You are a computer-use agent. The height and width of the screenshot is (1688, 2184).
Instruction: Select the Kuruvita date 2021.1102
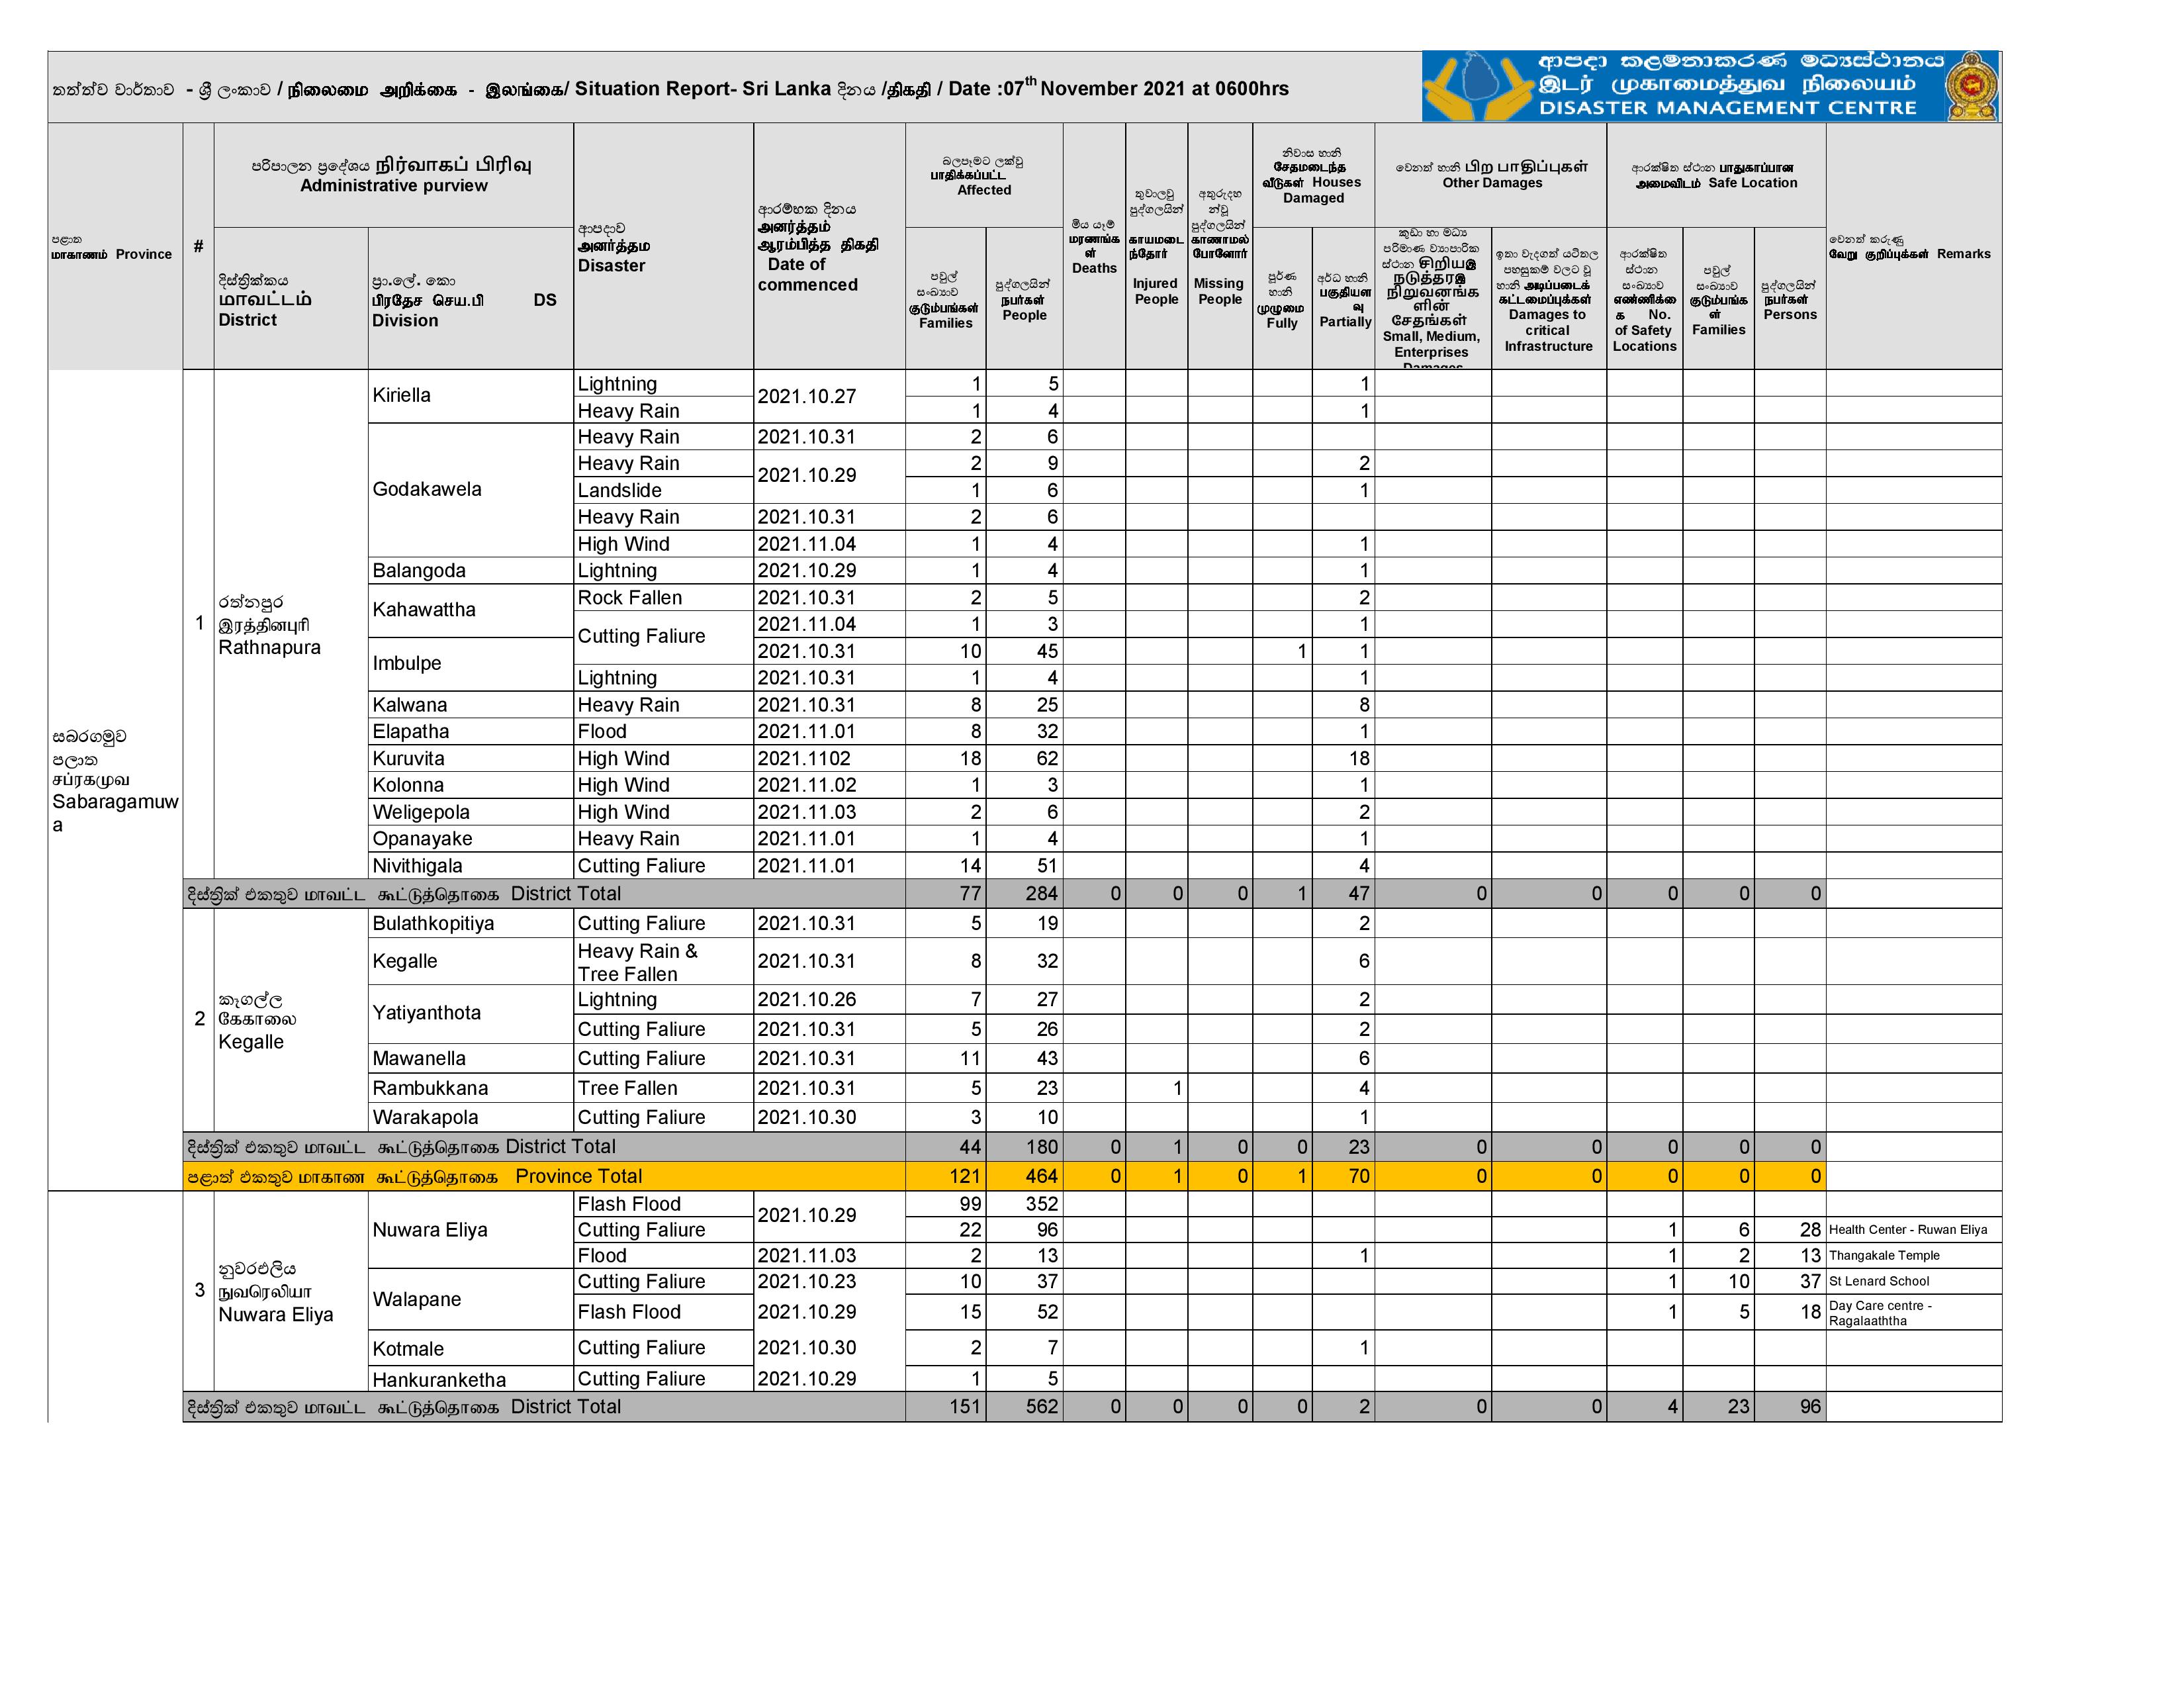(829, 759)
